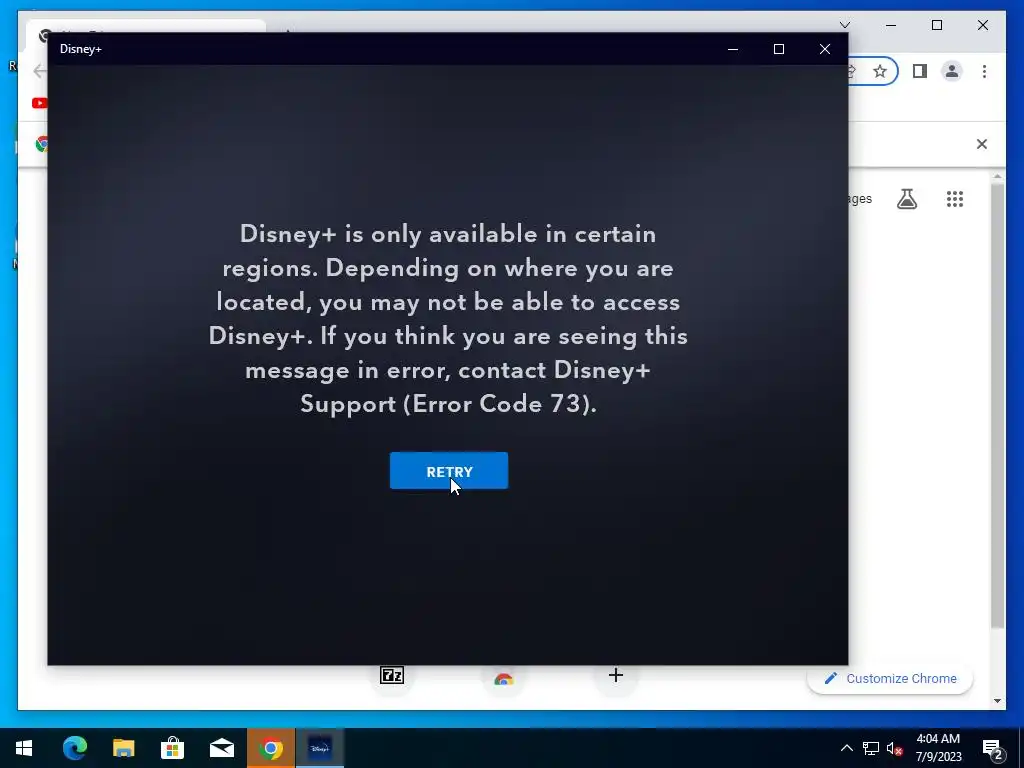Open Chrome tab search dropdown arrow
Screen dimensions: 1024x768
pyautogui.click(x=844, y=25)
